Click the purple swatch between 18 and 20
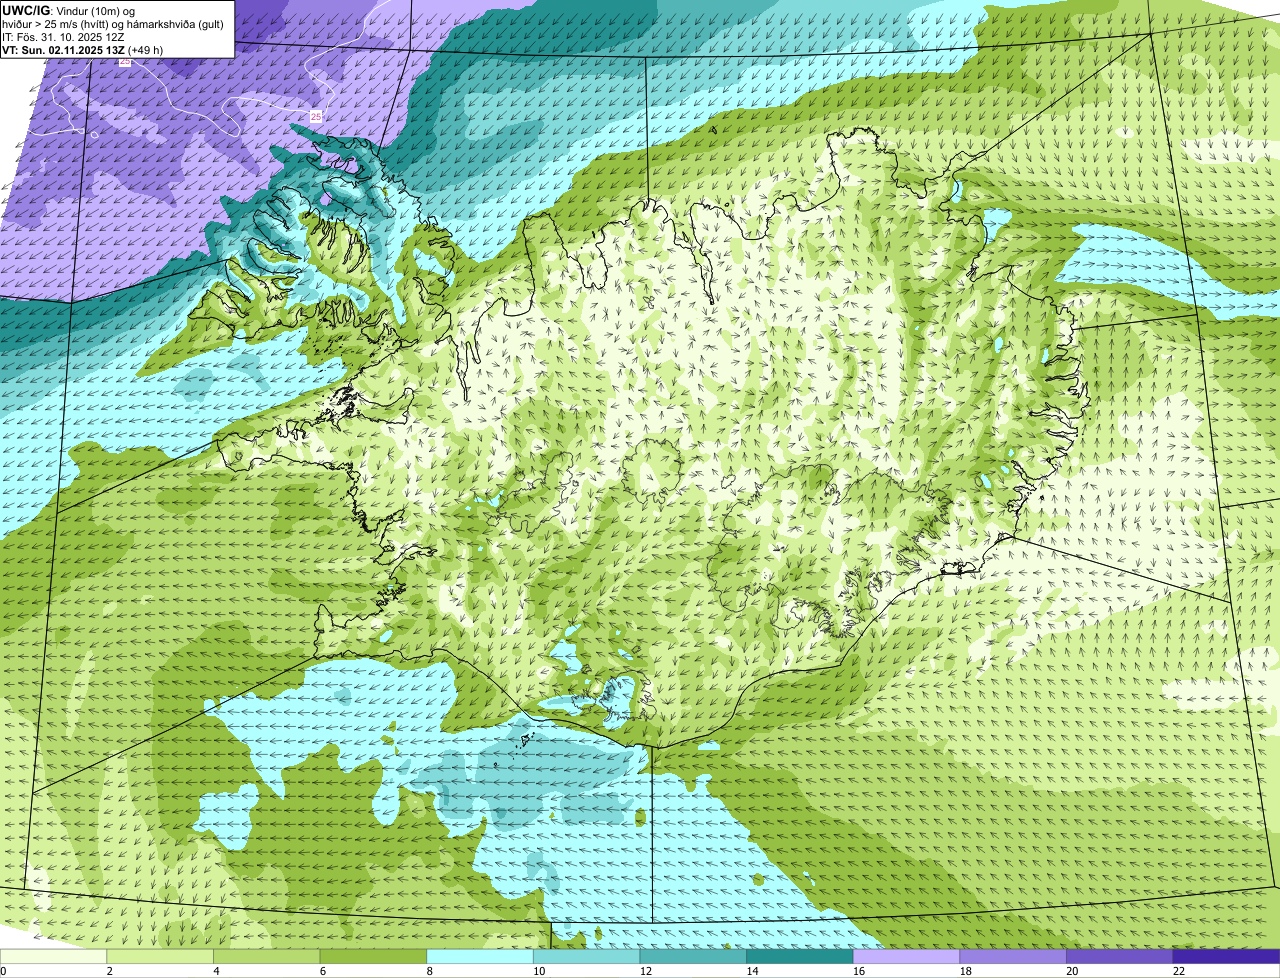This screenshot has height=978, width=1280. tap(1013, 956)
